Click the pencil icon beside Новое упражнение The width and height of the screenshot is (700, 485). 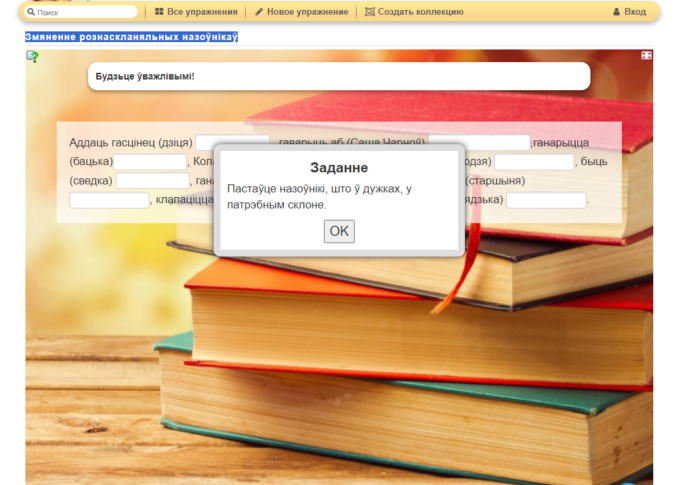click(260, 12)
